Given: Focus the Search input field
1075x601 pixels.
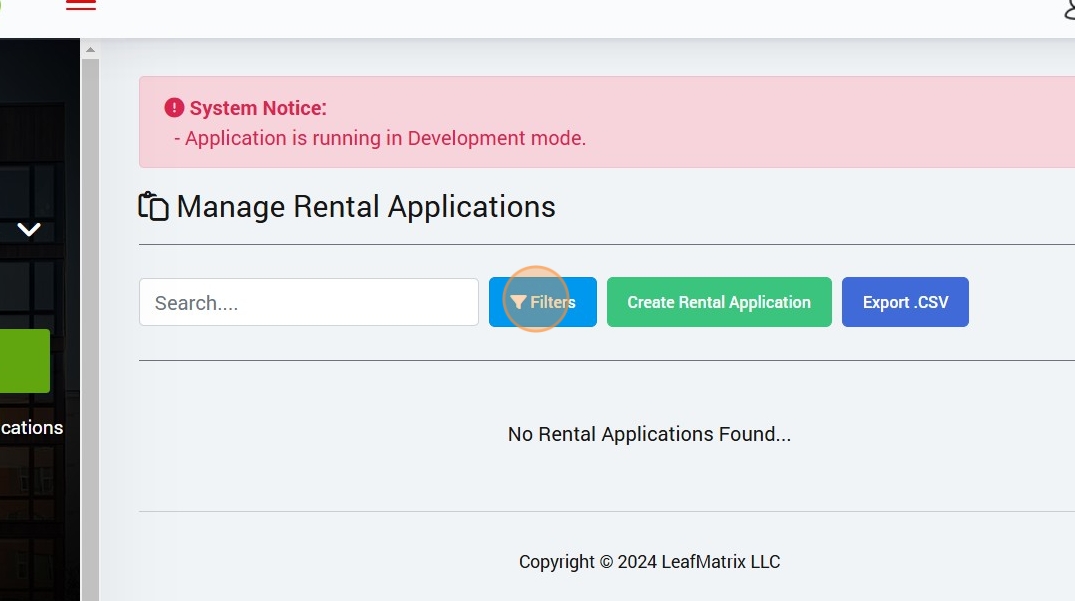Looking at the screenshot, I should tap(308, 302).
